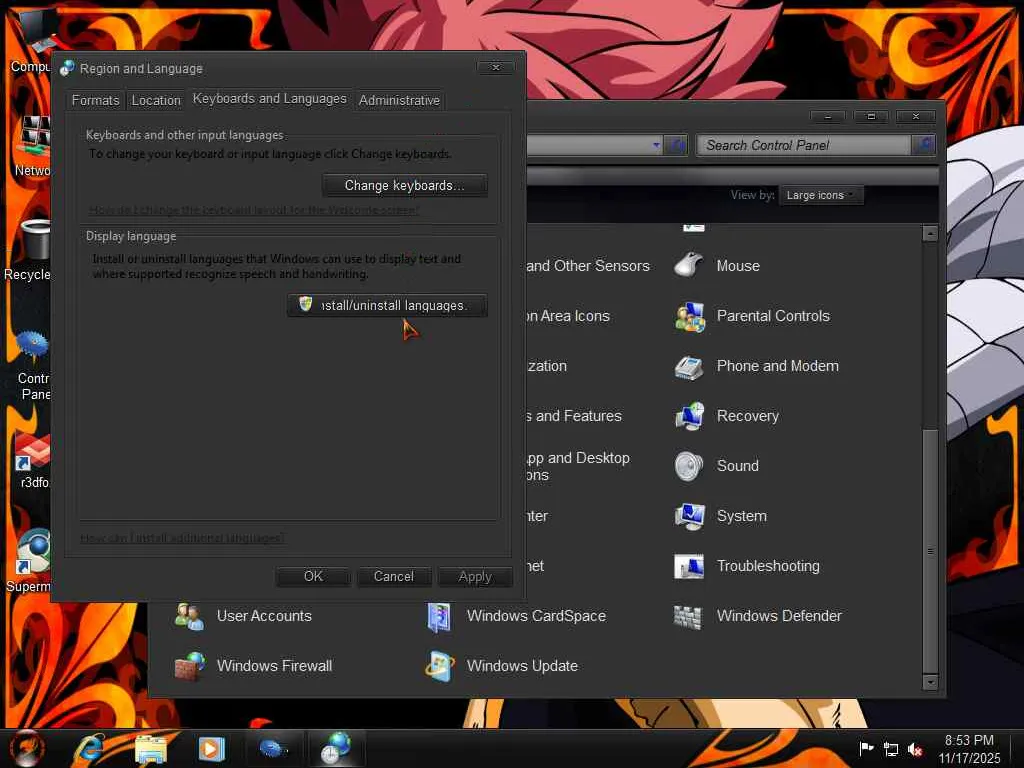Click the Install/uninstall languages button

[387, 305]
